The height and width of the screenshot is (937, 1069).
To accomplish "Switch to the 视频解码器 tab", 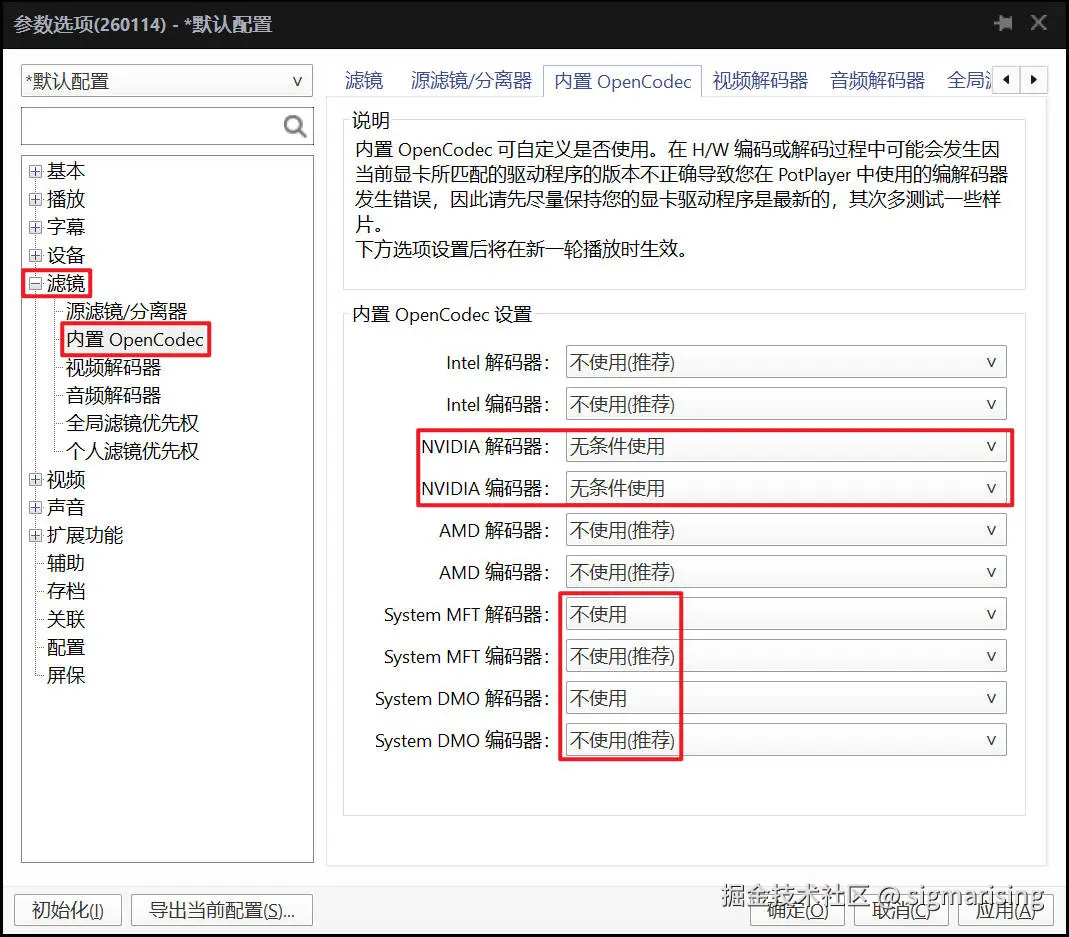I will pyautogui.click(x=760, y=80).
